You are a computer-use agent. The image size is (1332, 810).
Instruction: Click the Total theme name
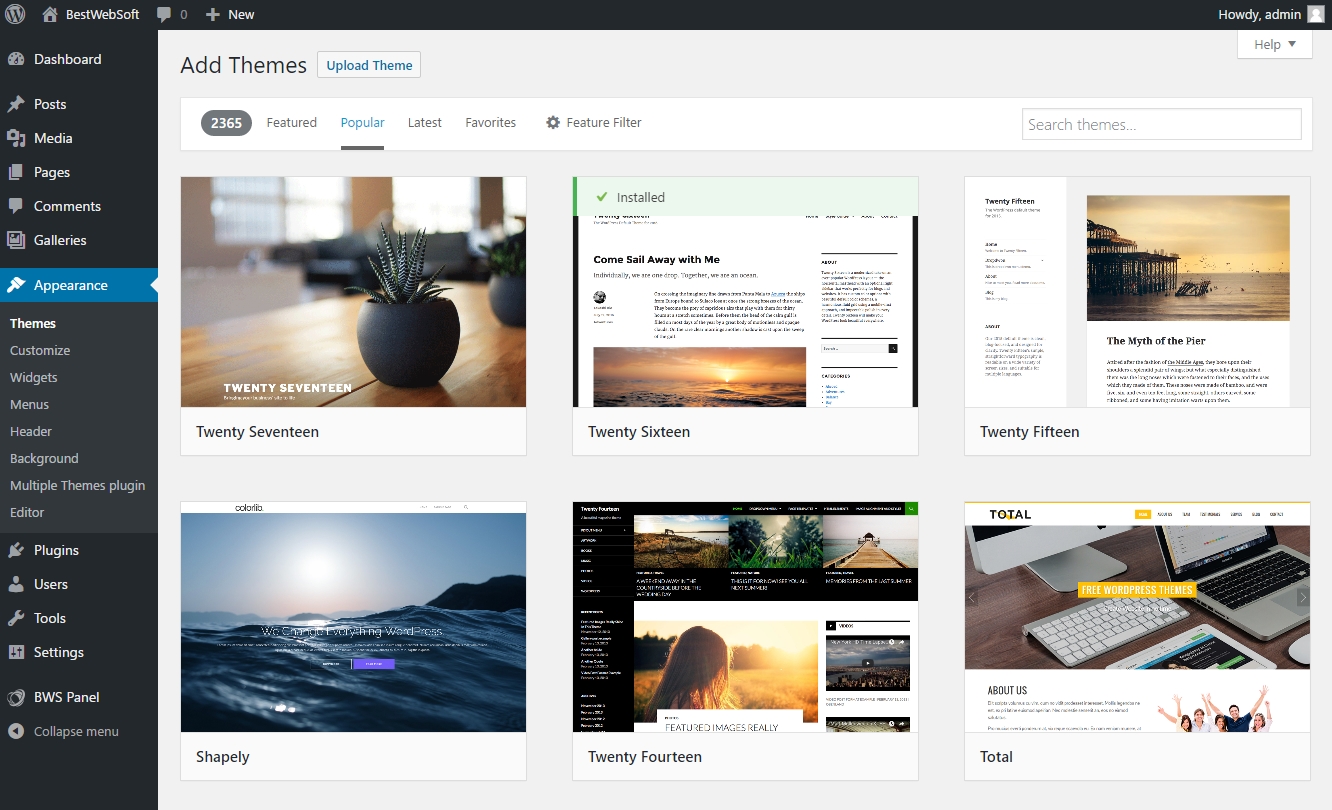pos(996,757)
